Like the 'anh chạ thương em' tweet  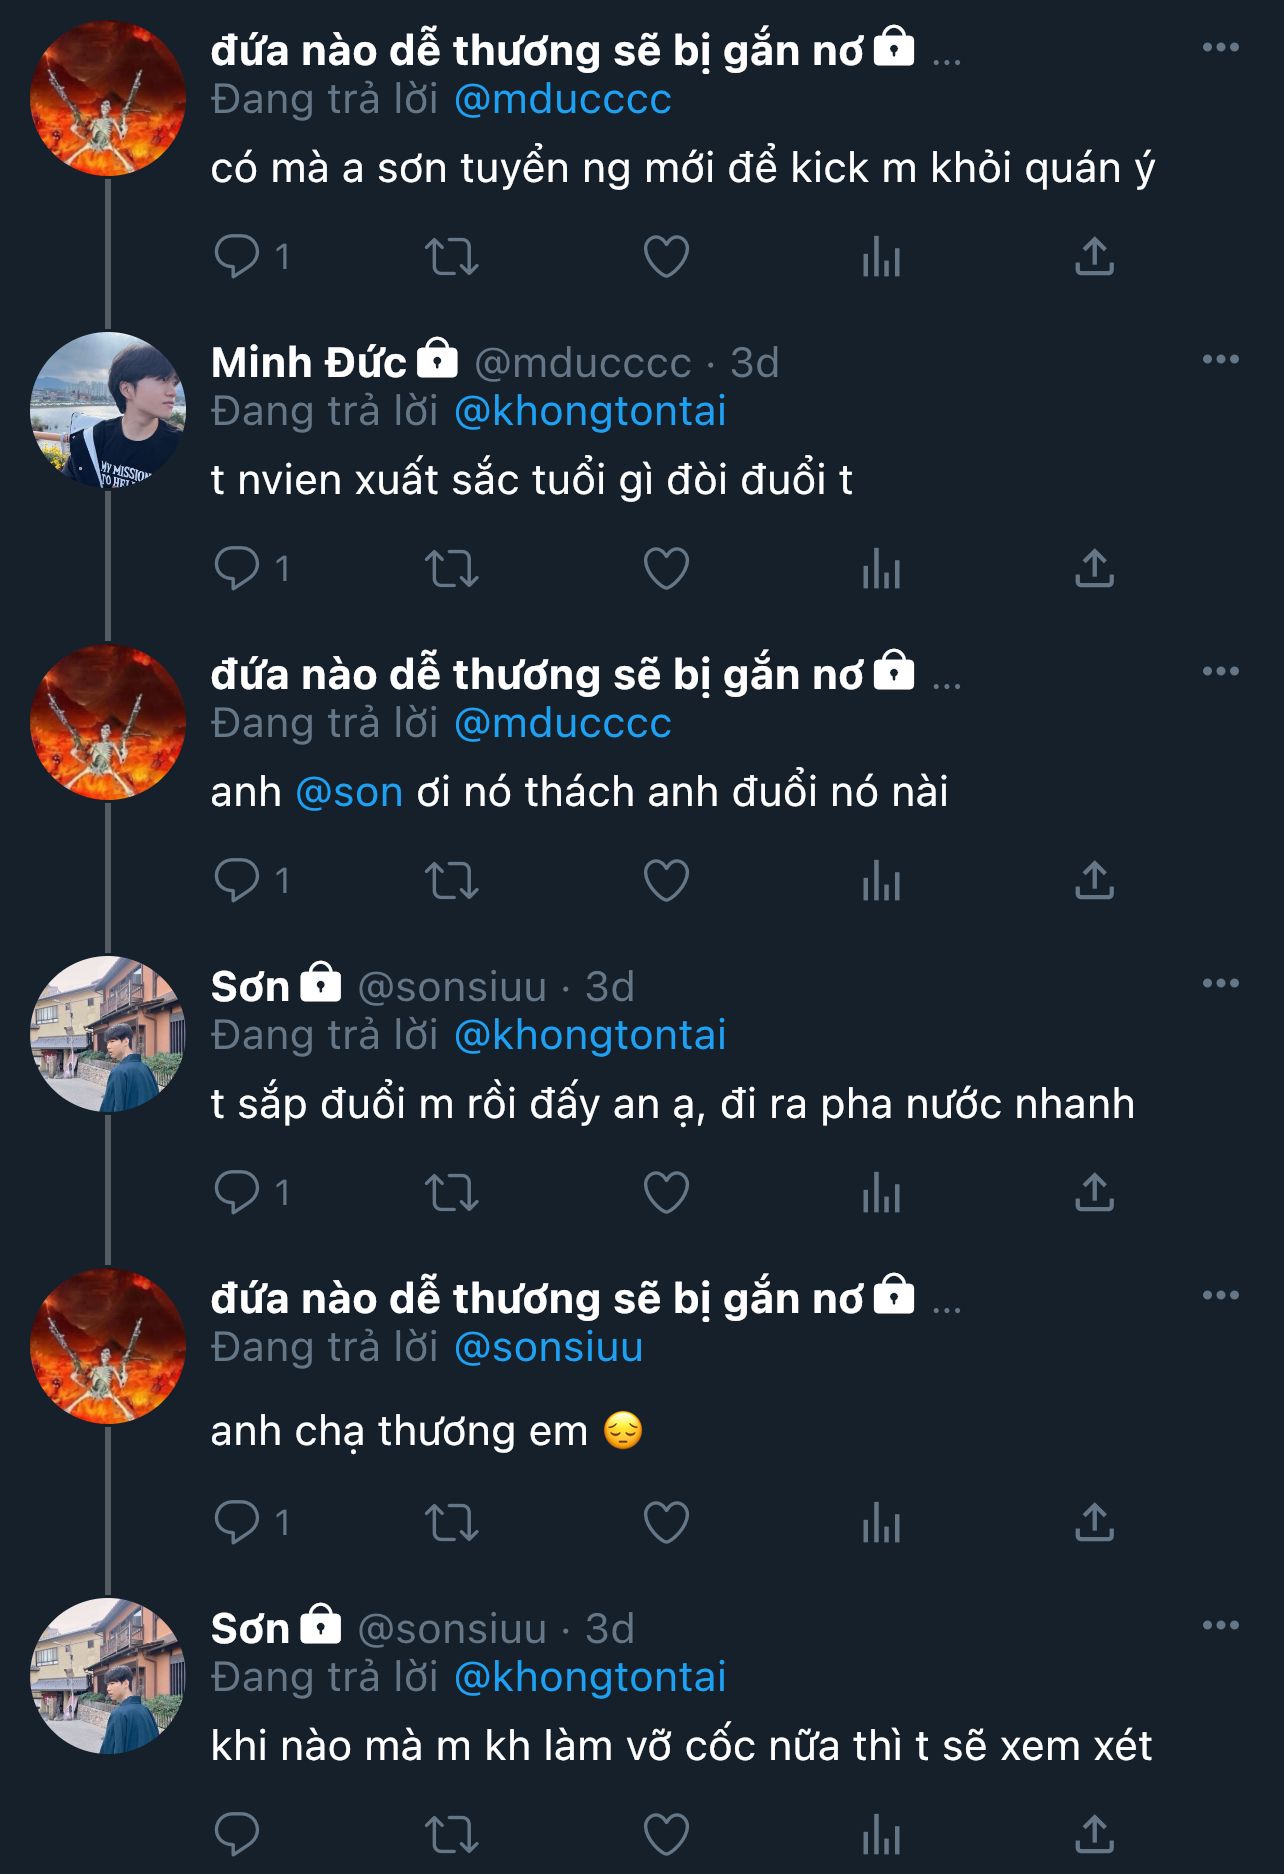[666, 1522]
